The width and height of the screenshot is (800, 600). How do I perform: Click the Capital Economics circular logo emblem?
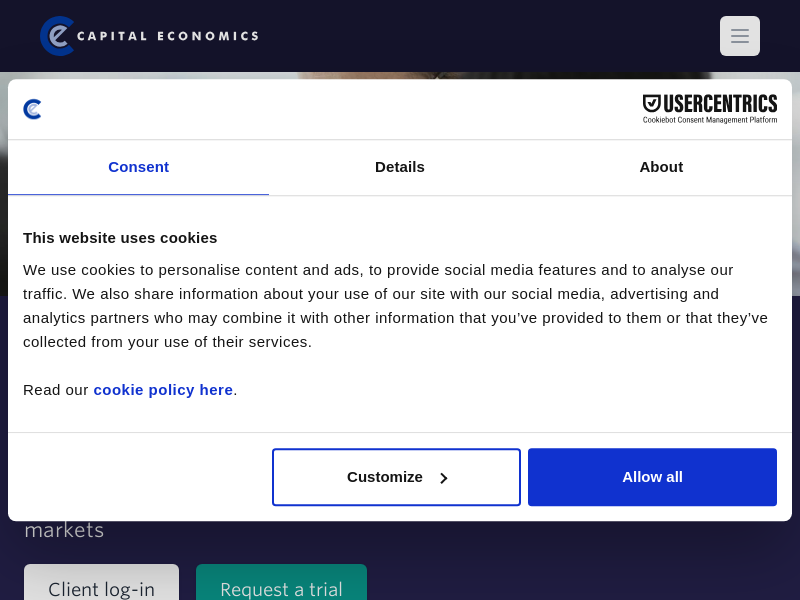pyautogui.click(x=57, y=36)
